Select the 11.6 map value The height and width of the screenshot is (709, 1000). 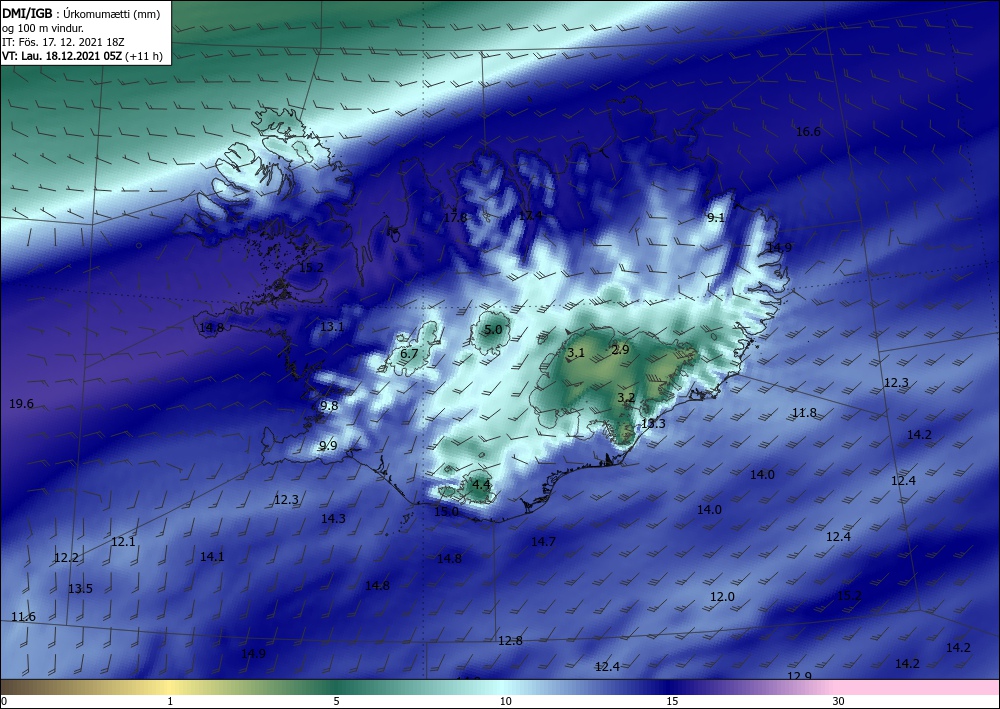[24, 617]
